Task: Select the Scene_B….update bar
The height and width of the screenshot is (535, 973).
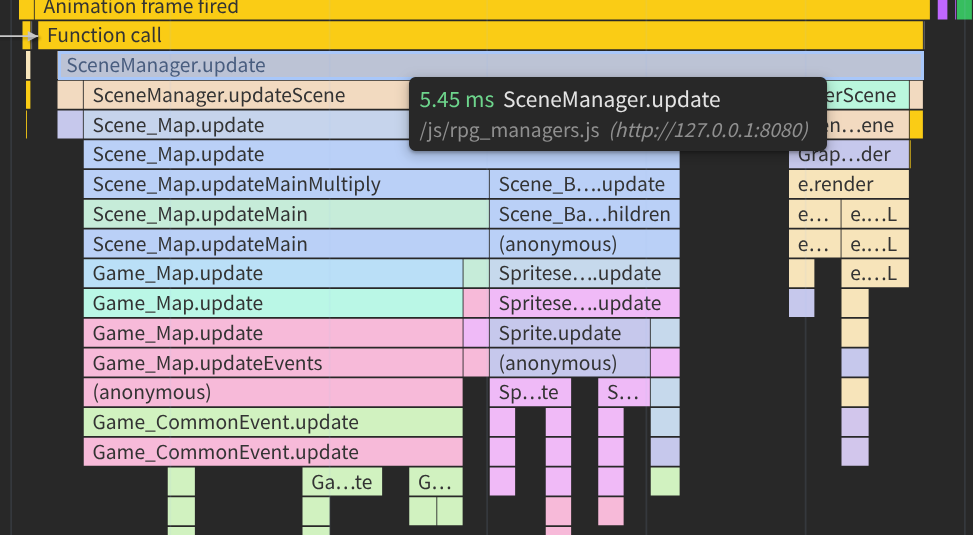Action: (585, 184)
